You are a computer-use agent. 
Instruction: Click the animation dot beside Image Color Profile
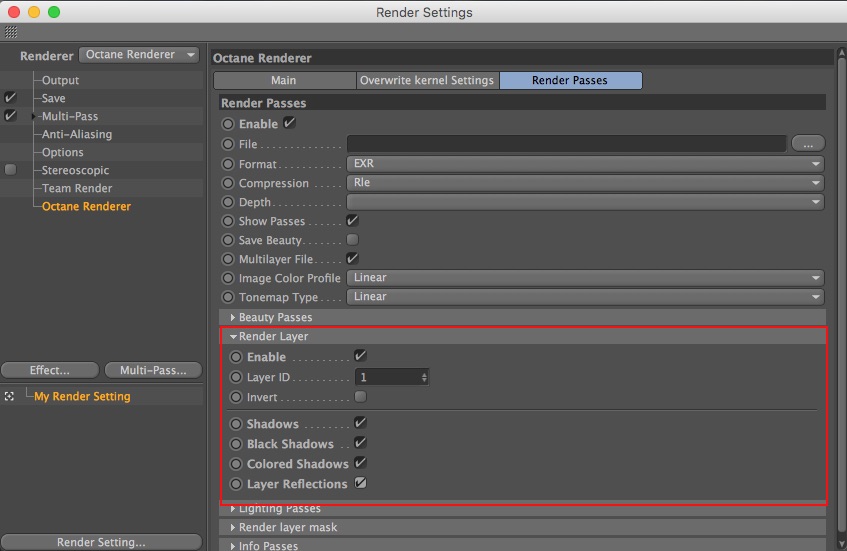tap(228, 278)
